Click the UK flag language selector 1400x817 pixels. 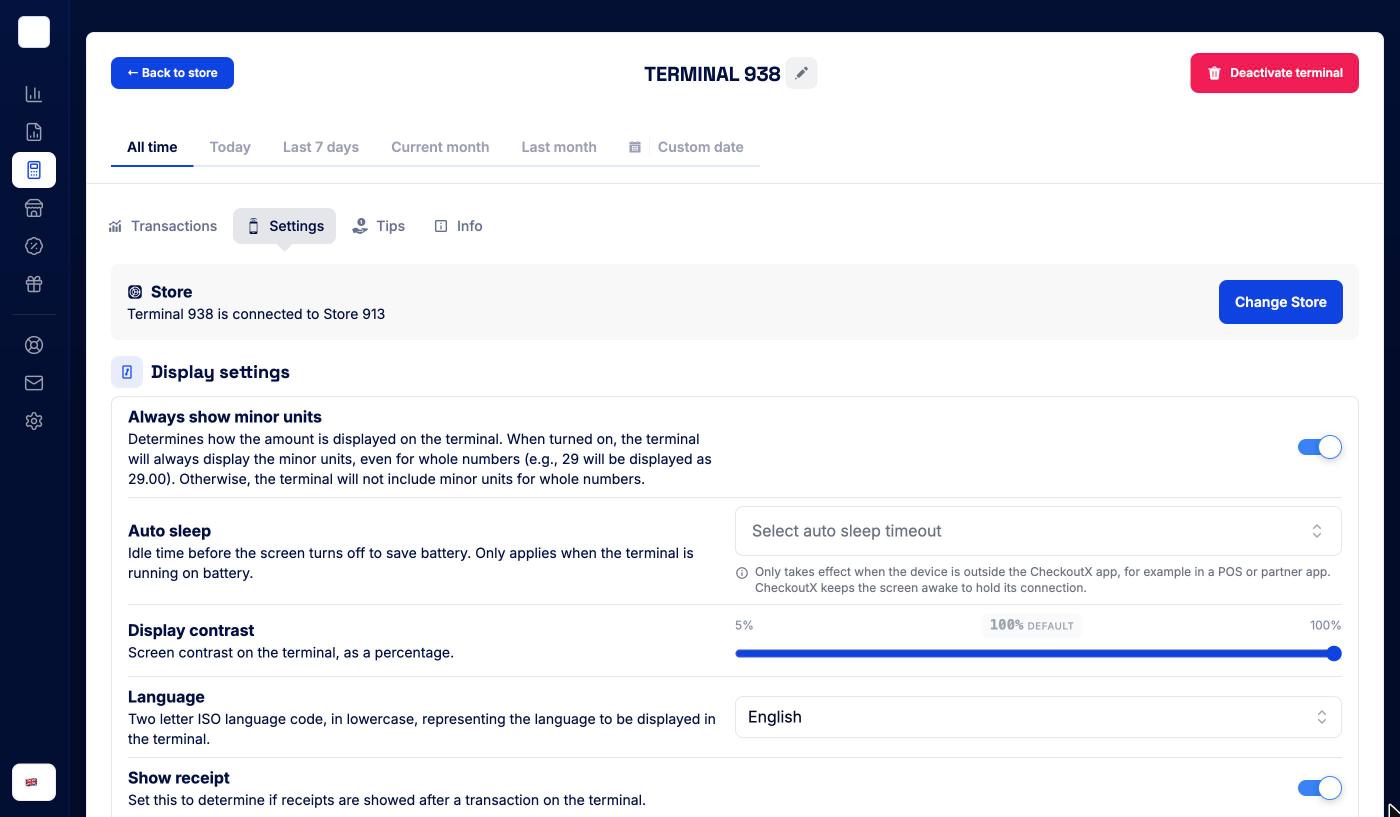34,782
